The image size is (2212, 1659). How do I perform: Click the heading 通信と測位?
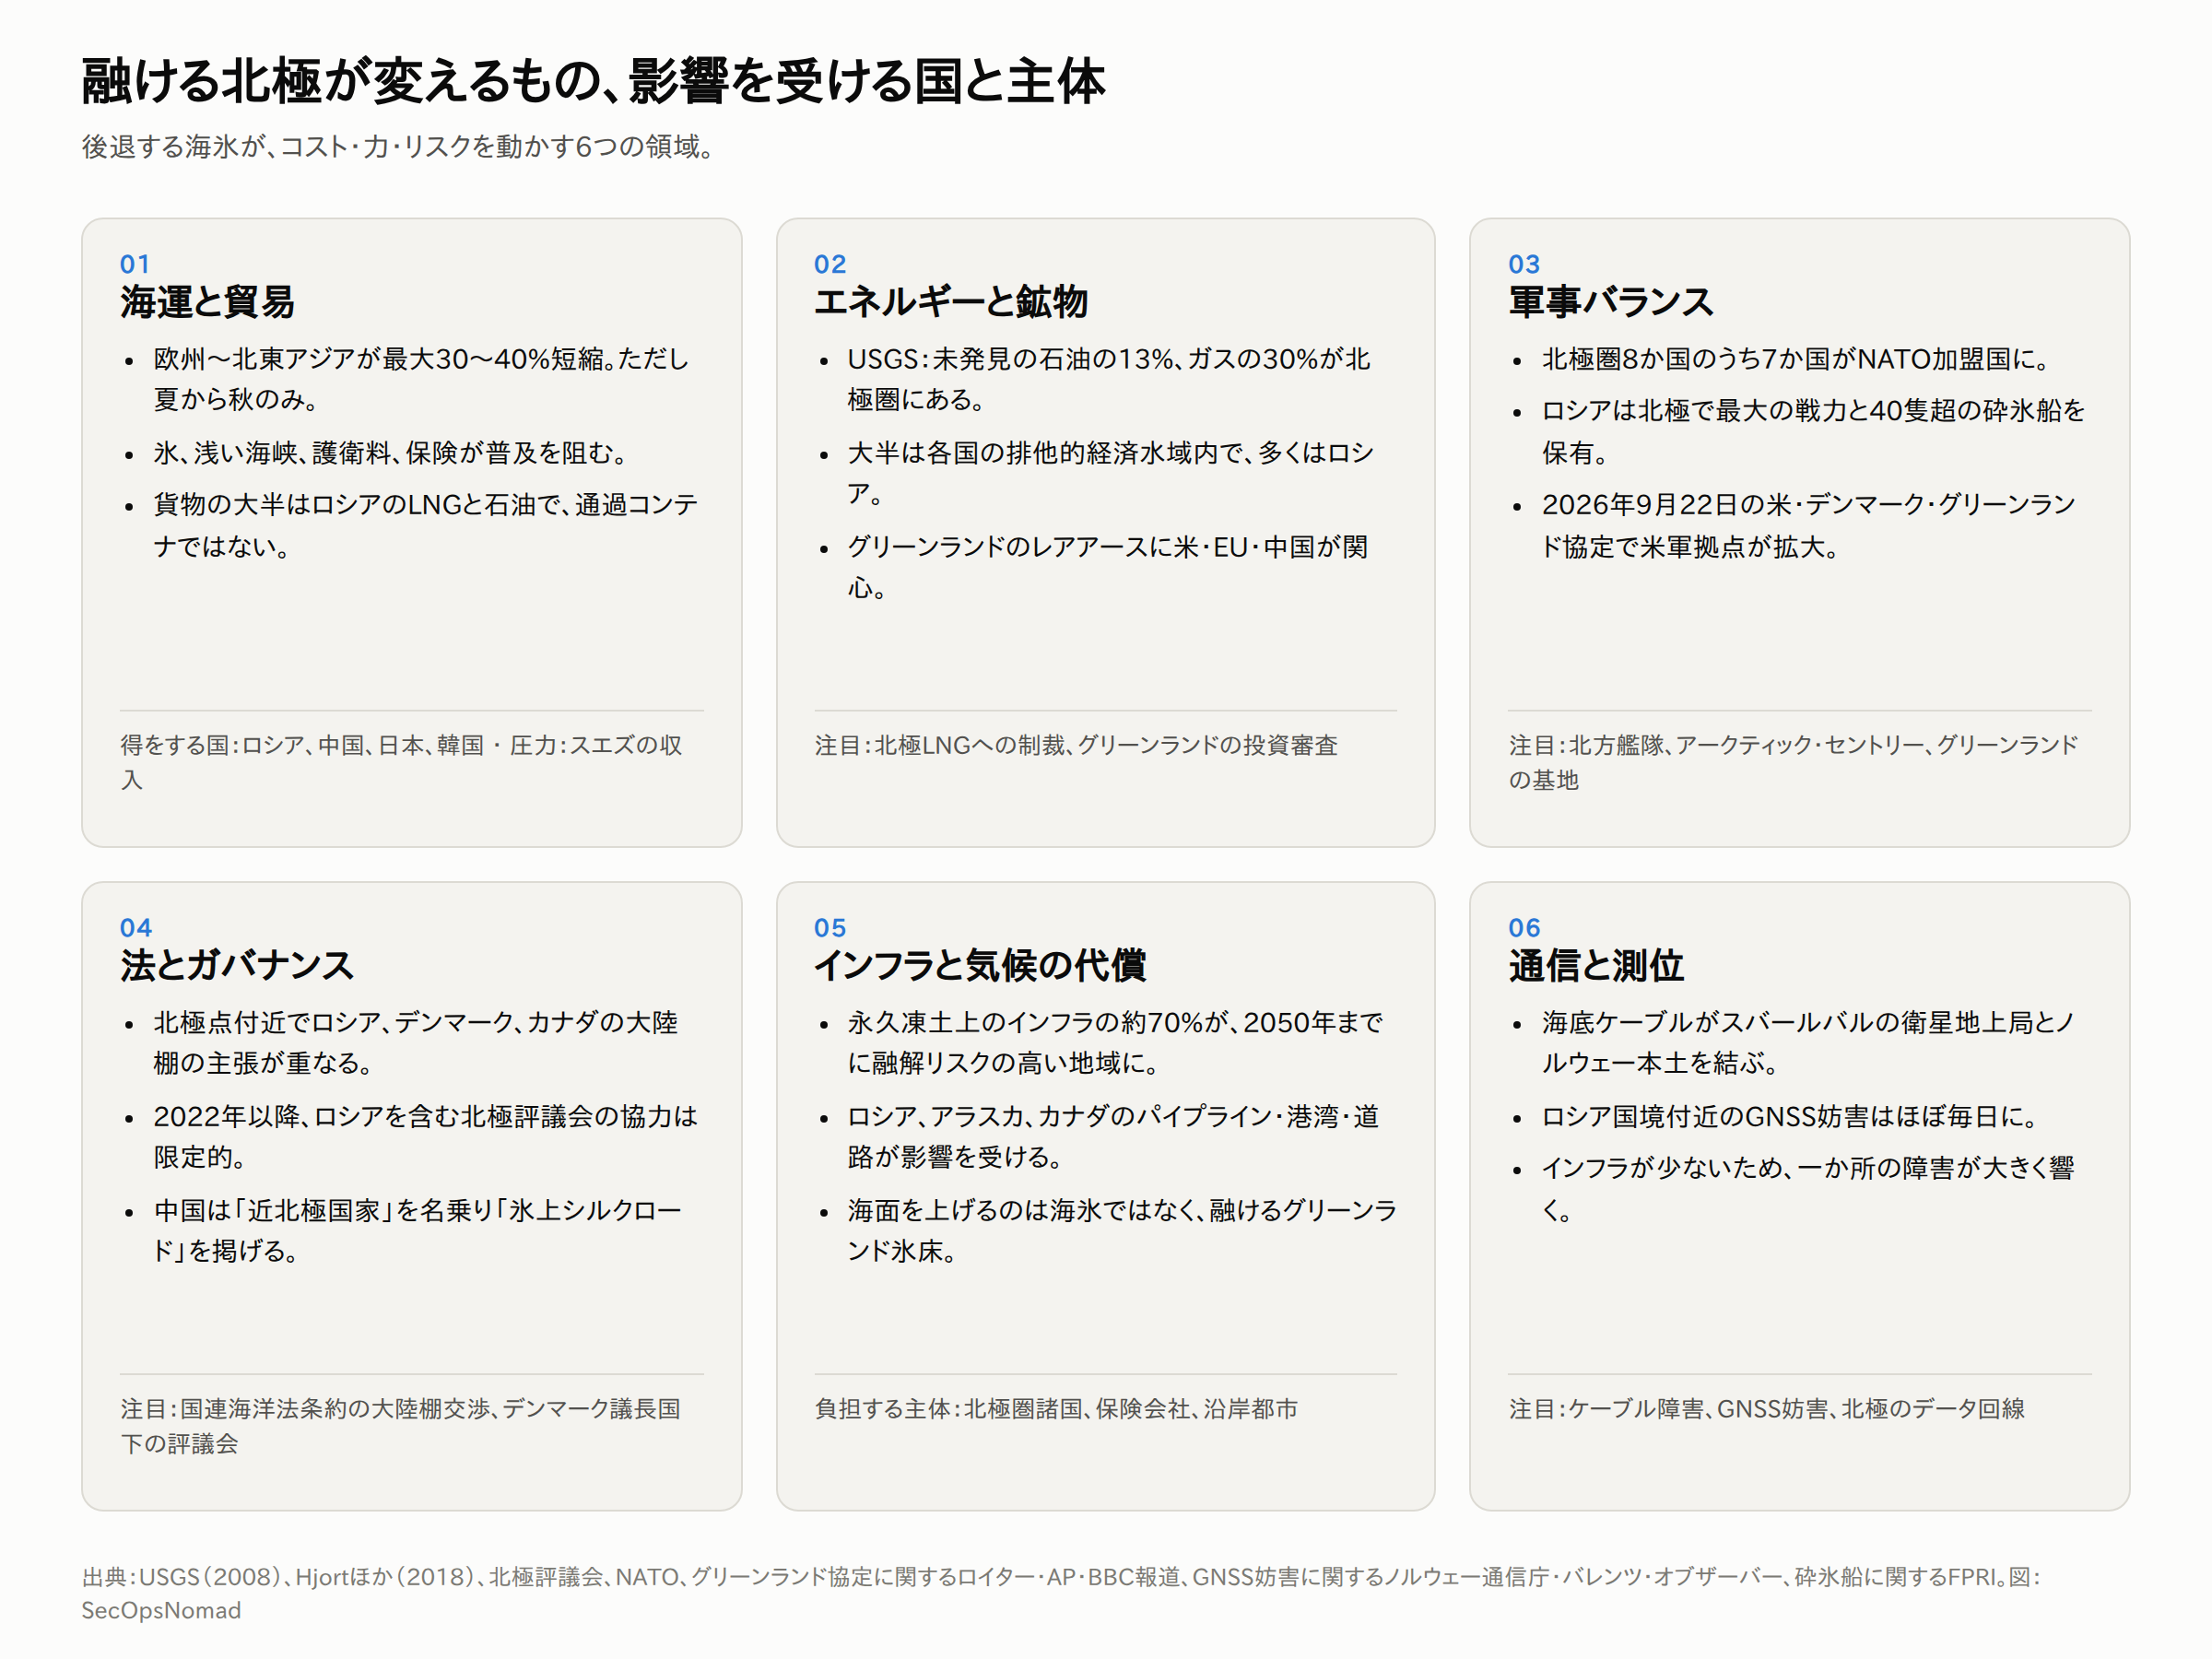[x=1596, y=966]
